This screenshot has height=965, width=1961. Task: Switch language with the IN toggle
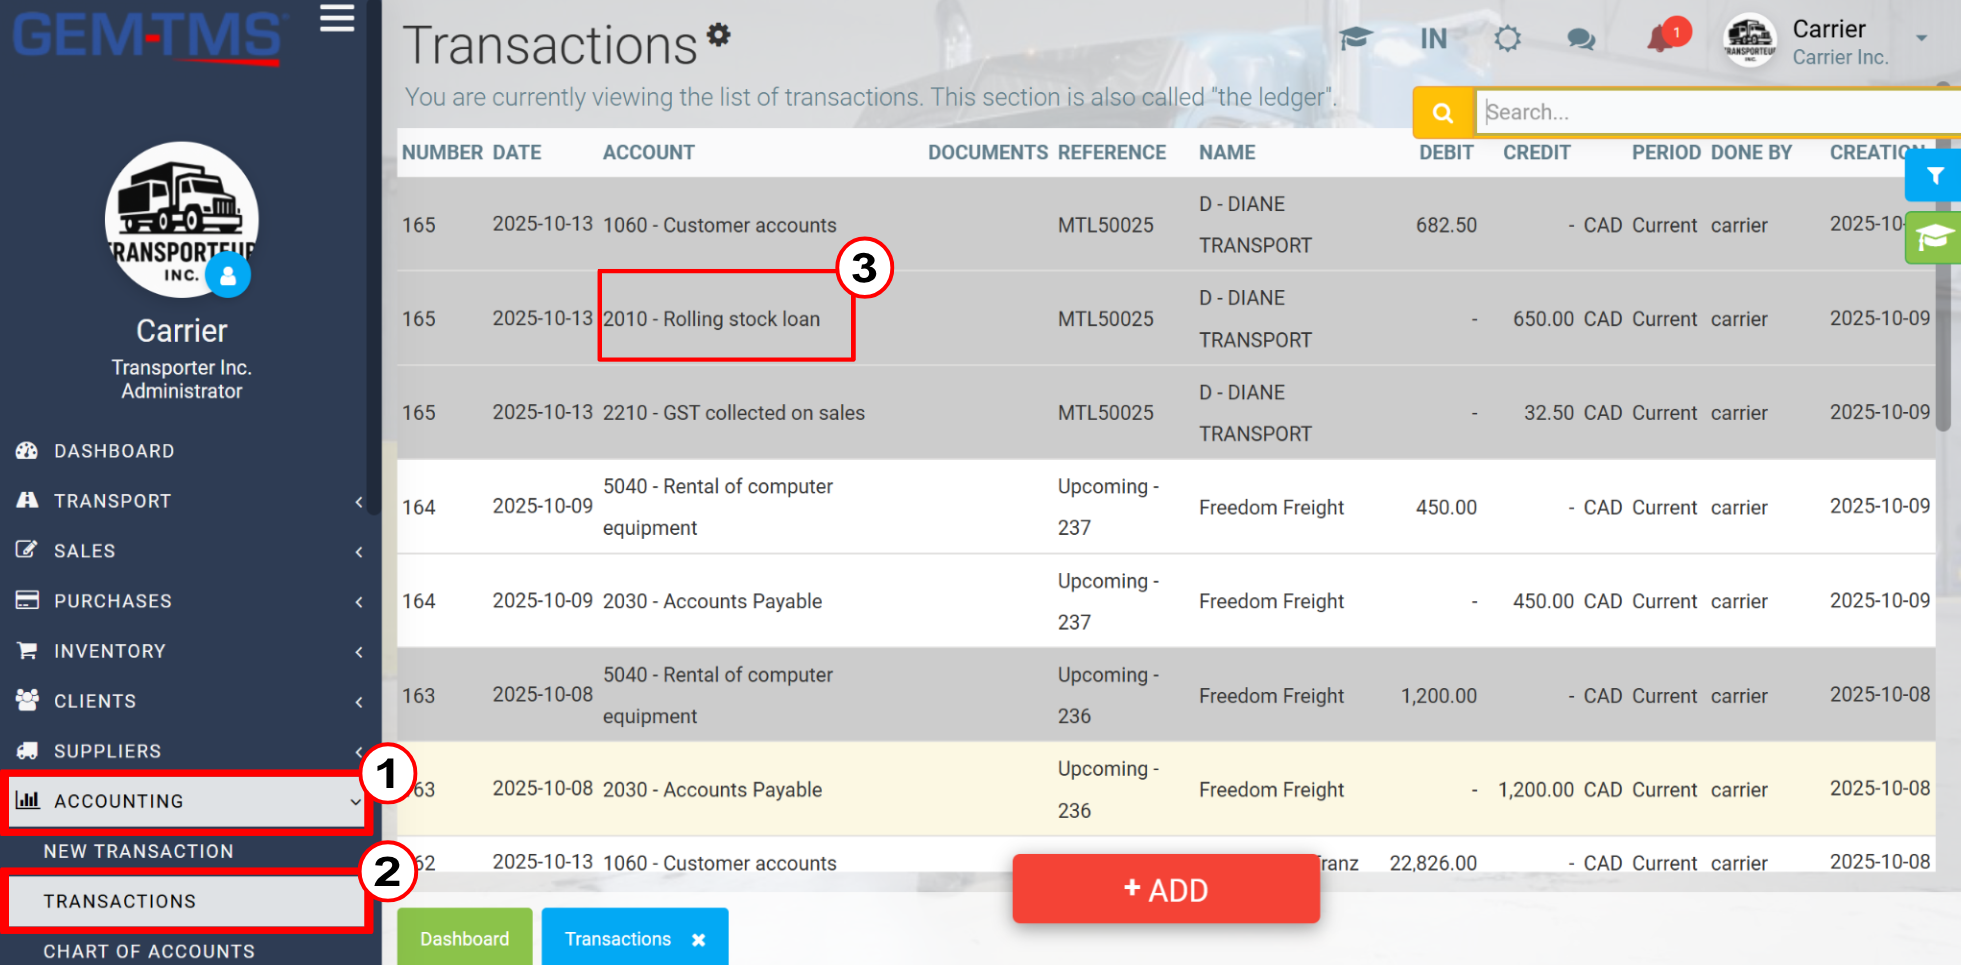(x=1433, y=39)
